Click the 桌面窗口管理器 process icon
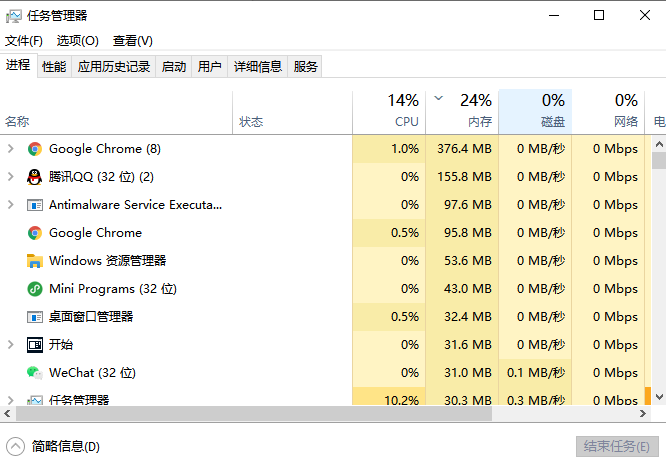 point(34,317)
